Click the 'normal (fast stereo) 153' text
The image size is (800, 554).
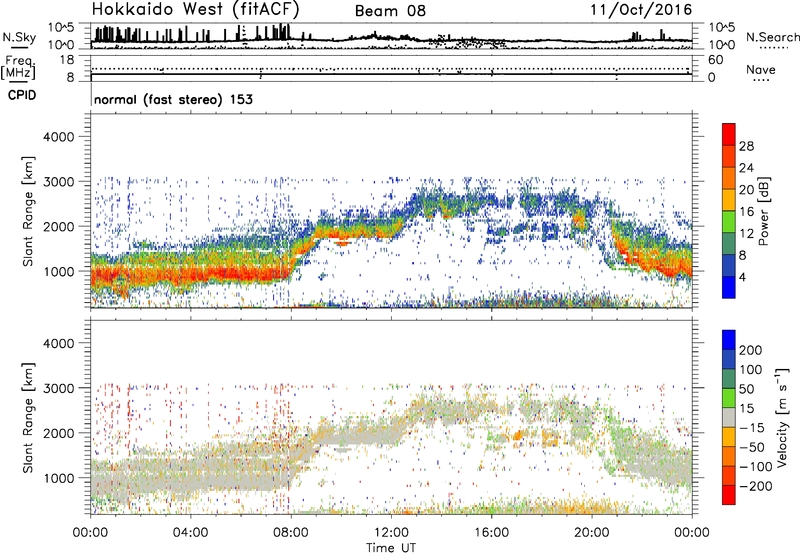(x=173, y=99)
